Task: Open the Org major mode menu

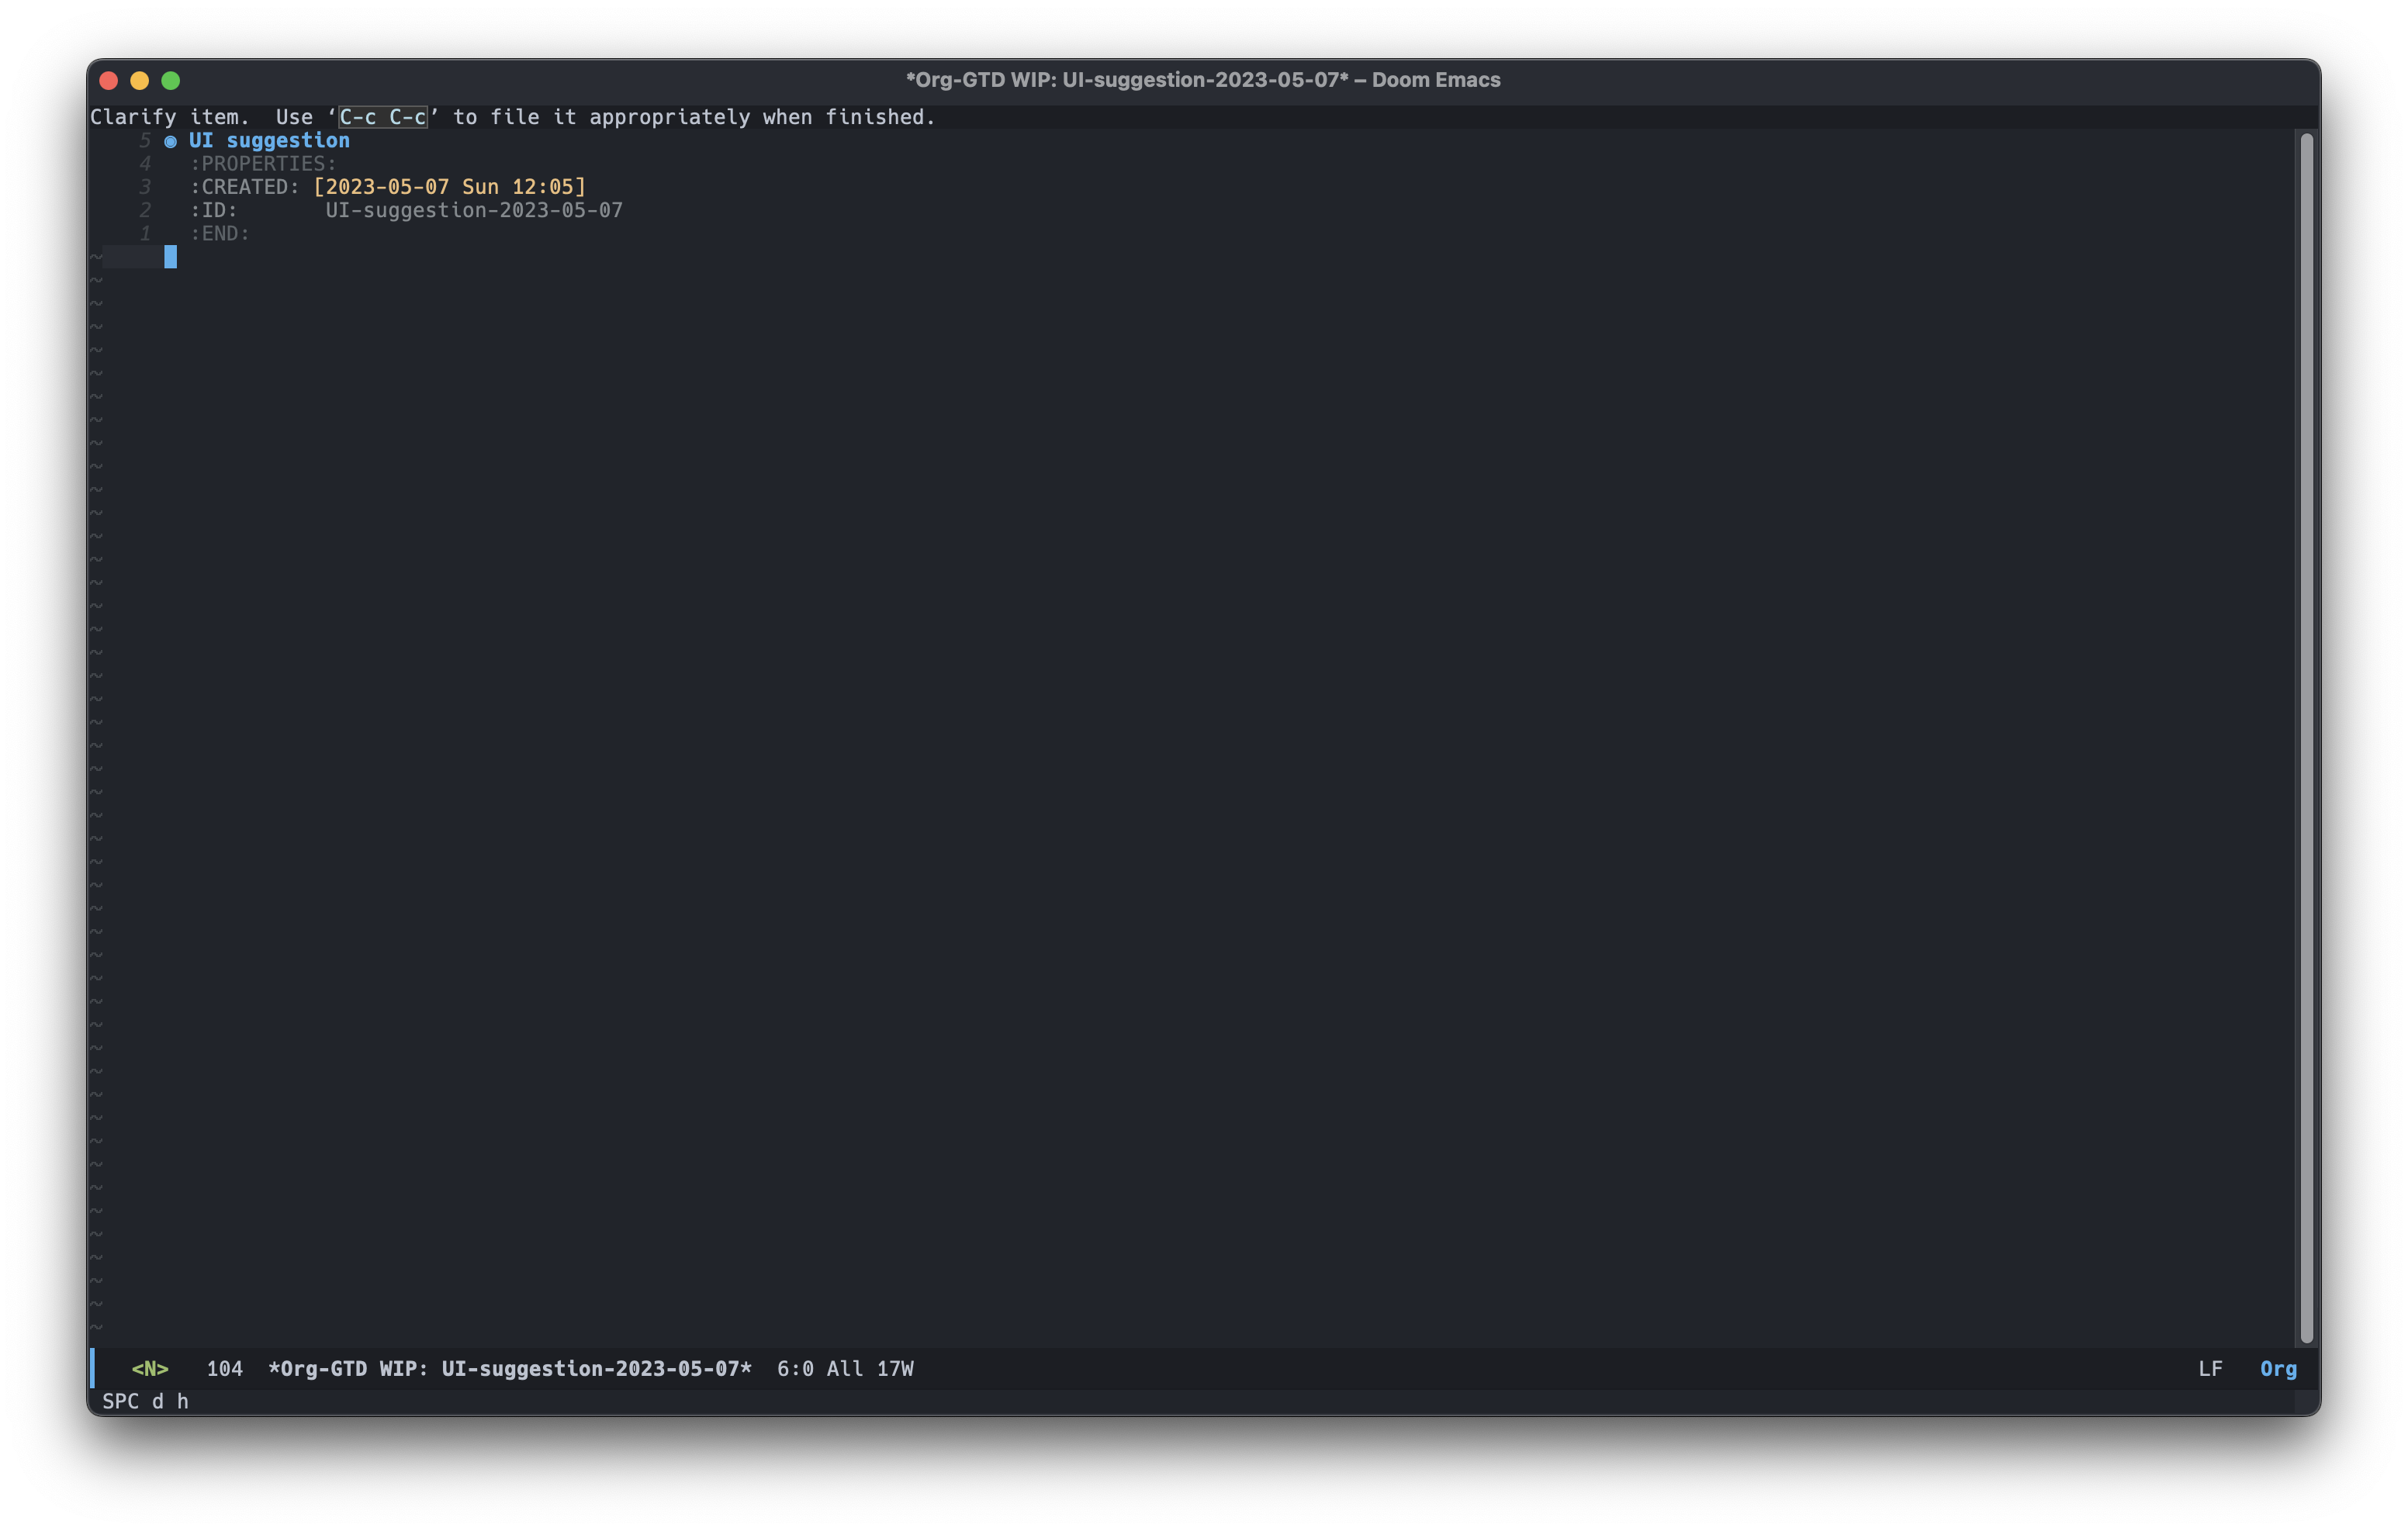Action: click(x=2278, y=1368)
